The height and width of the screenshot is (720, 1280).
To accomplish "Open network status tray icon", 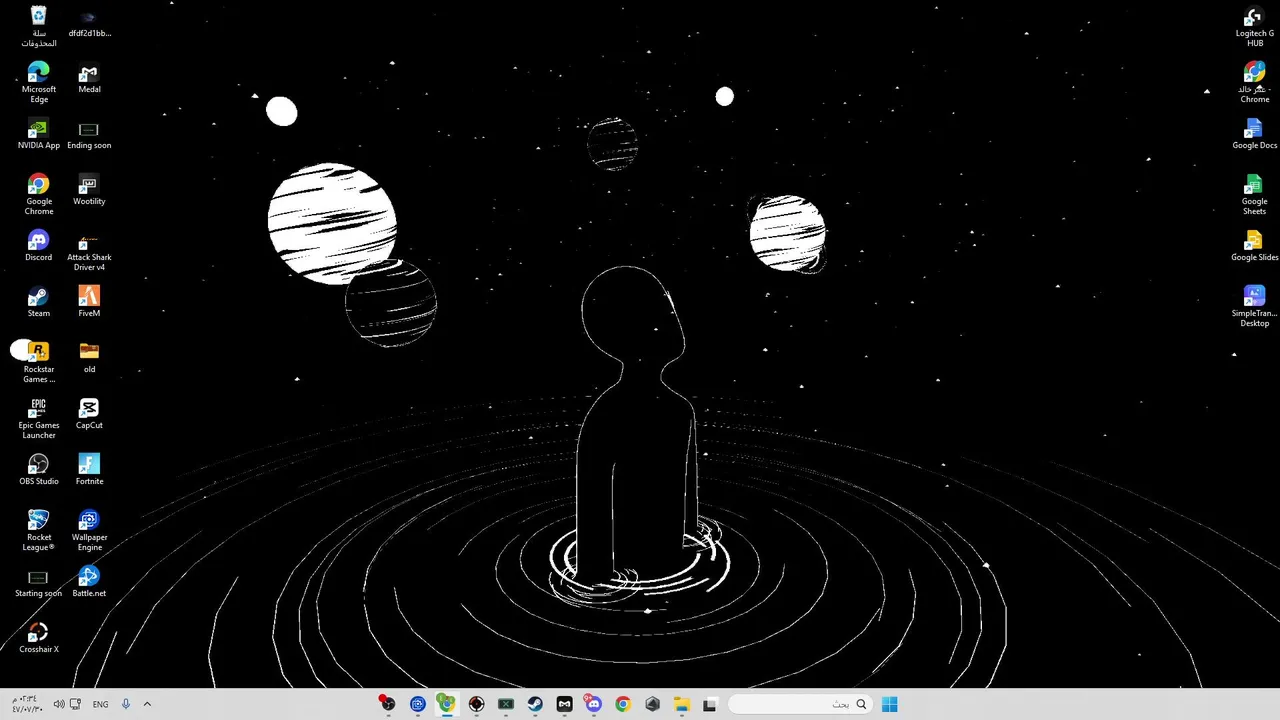I will click(75, 704).
